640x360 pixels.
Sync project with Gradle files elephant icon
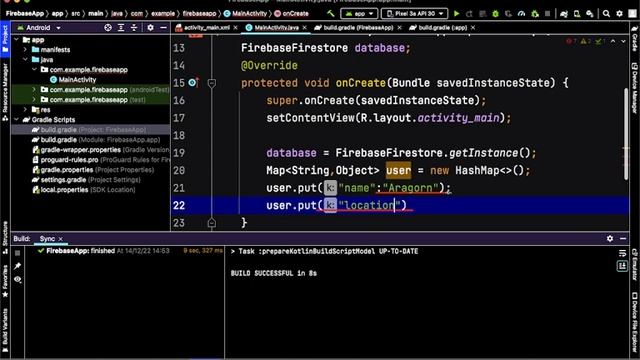tap(564, 14)
